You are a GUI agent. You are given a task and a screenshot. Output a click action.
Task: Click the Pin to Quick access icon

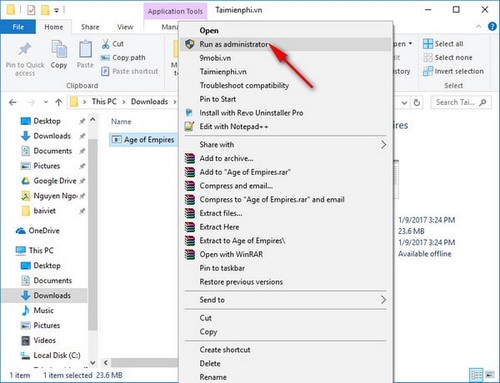pyautogui.click(x=25, y=49)
